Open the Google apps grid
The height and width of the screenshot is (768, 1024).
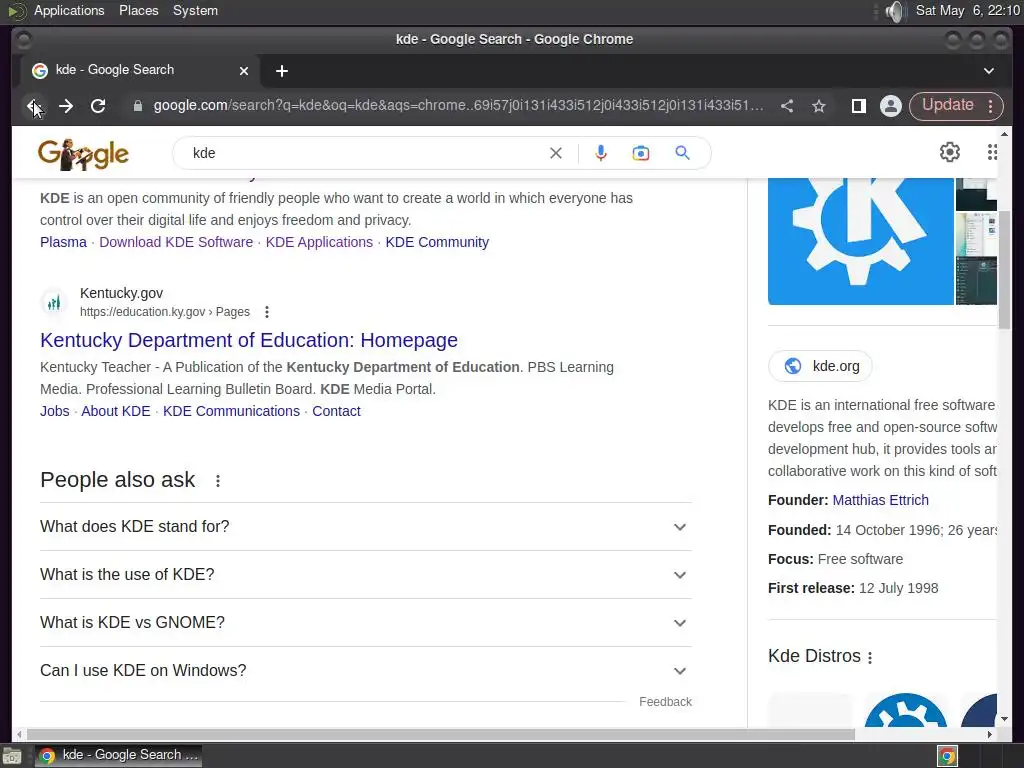992,152
